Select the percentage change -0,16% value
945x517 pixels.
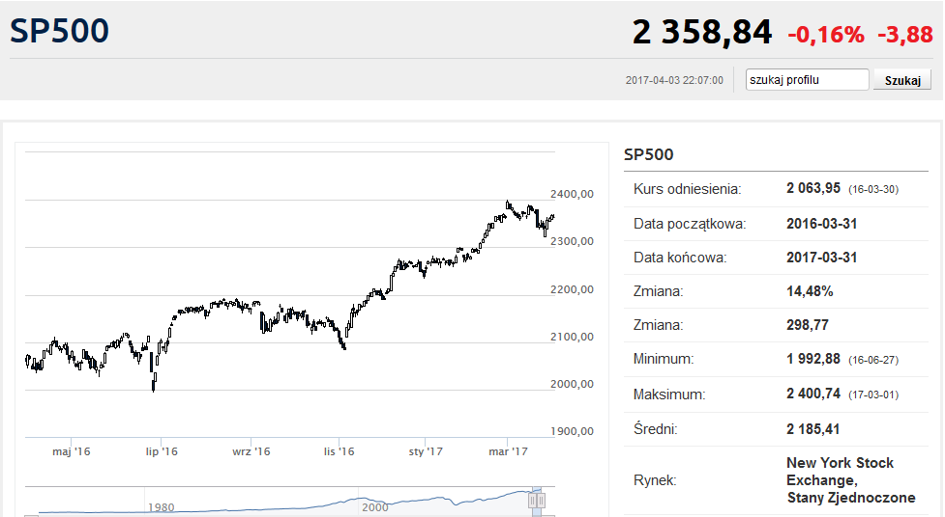pos(826,34)
